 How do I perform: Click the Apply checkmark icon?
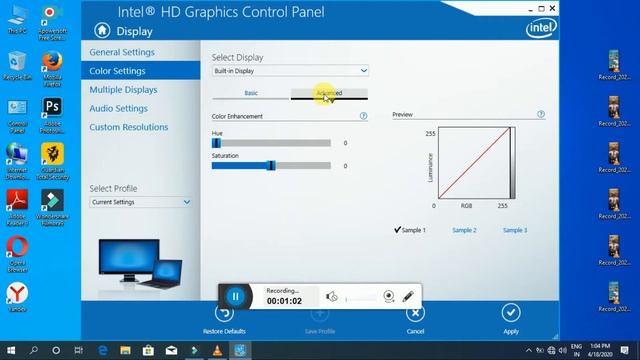pos(511,313)
